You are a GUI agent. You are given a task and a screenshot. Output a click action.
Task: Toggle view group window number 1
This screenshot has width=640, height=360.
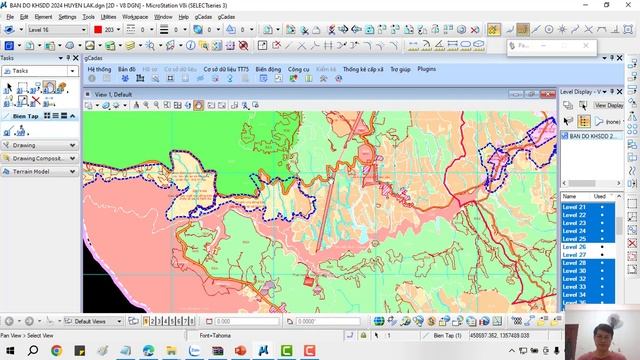pyautogui.click(x=146, y=321)
